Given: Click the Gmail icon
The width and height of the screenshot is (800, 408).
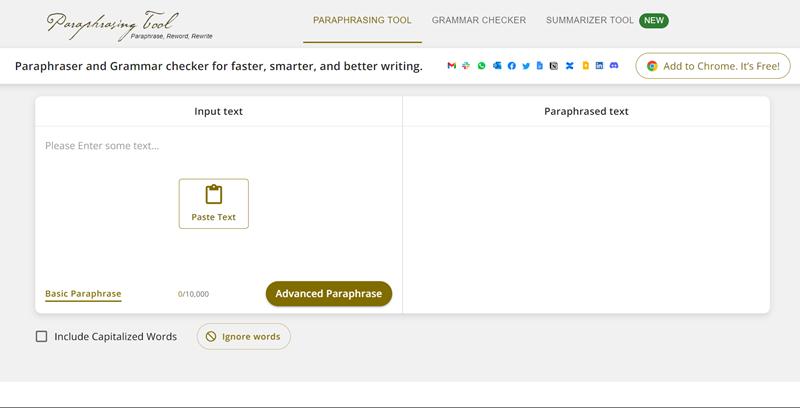Looking at the screenshot, I should coord(452,66).
